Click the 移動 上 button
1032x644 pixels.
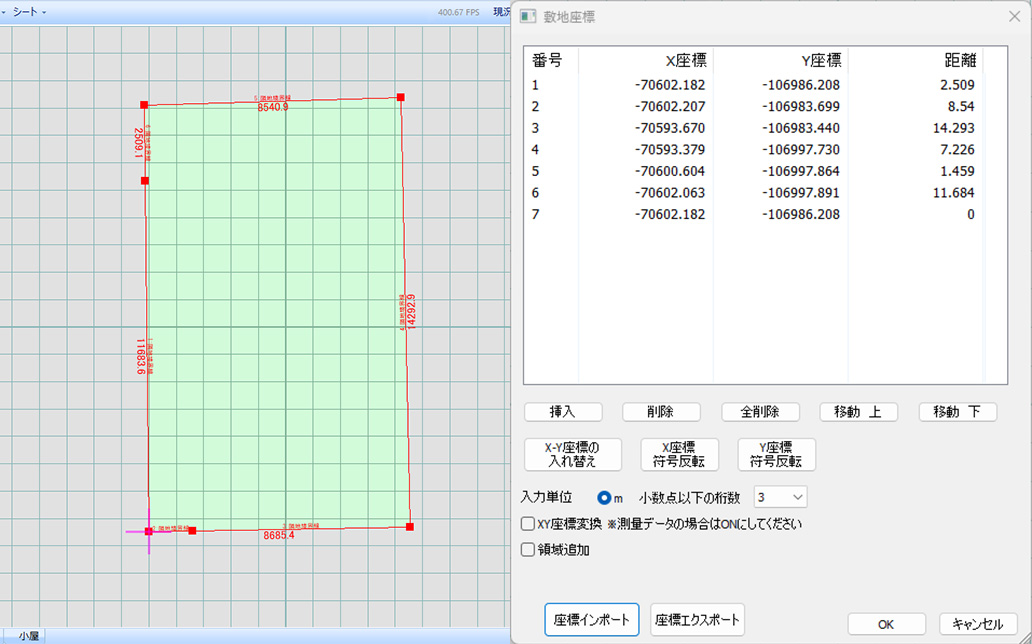click(858, 412)
